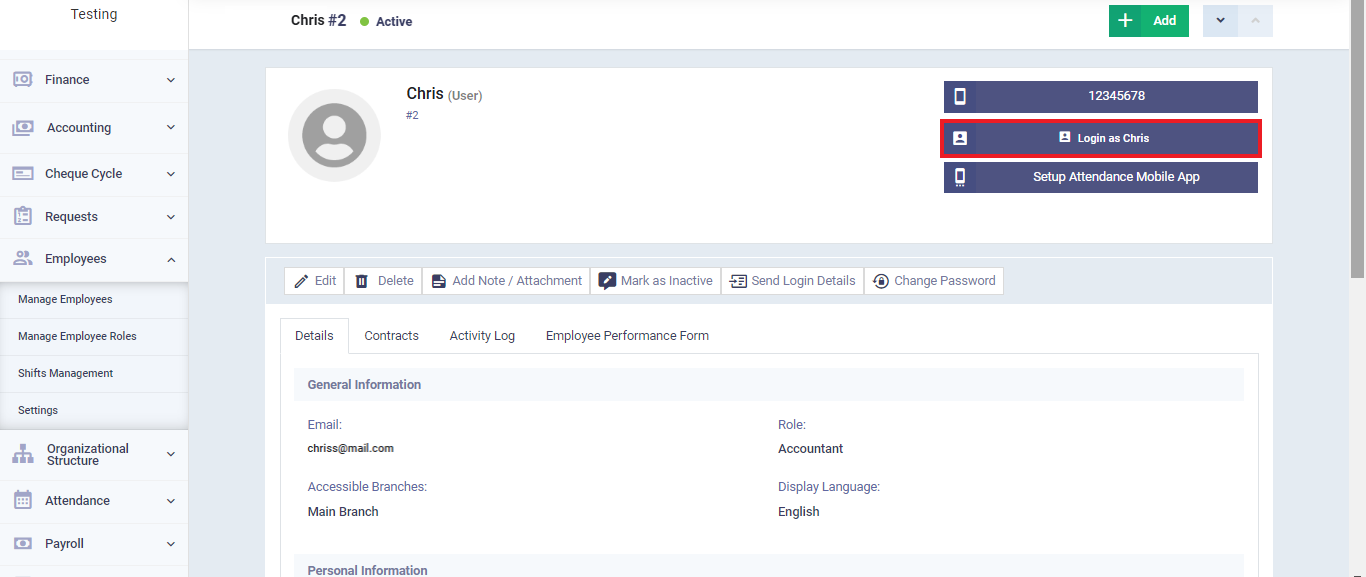
Task: Click the note icon on Add Note / Attachment
Action: (x=438, y=281)
